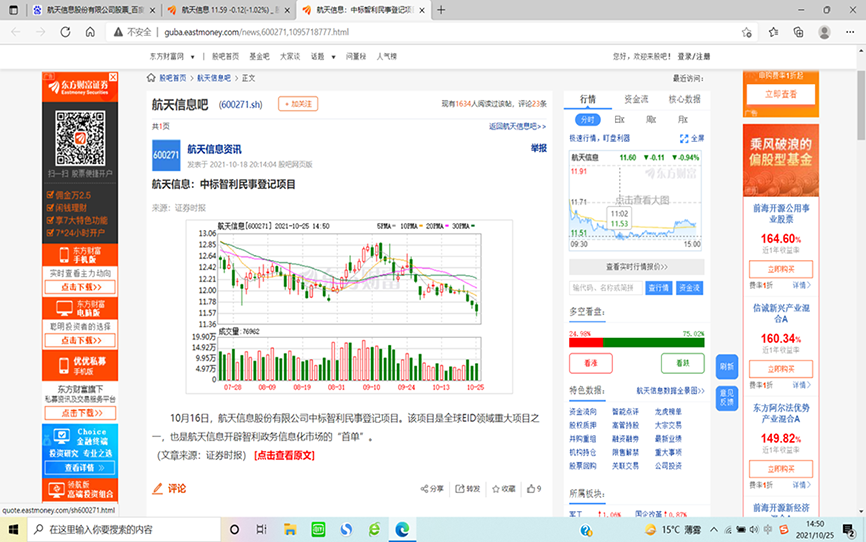The width and height of the screenshot is (866, 542).
Task: Open browser favorites list icon
Action: 773,32
